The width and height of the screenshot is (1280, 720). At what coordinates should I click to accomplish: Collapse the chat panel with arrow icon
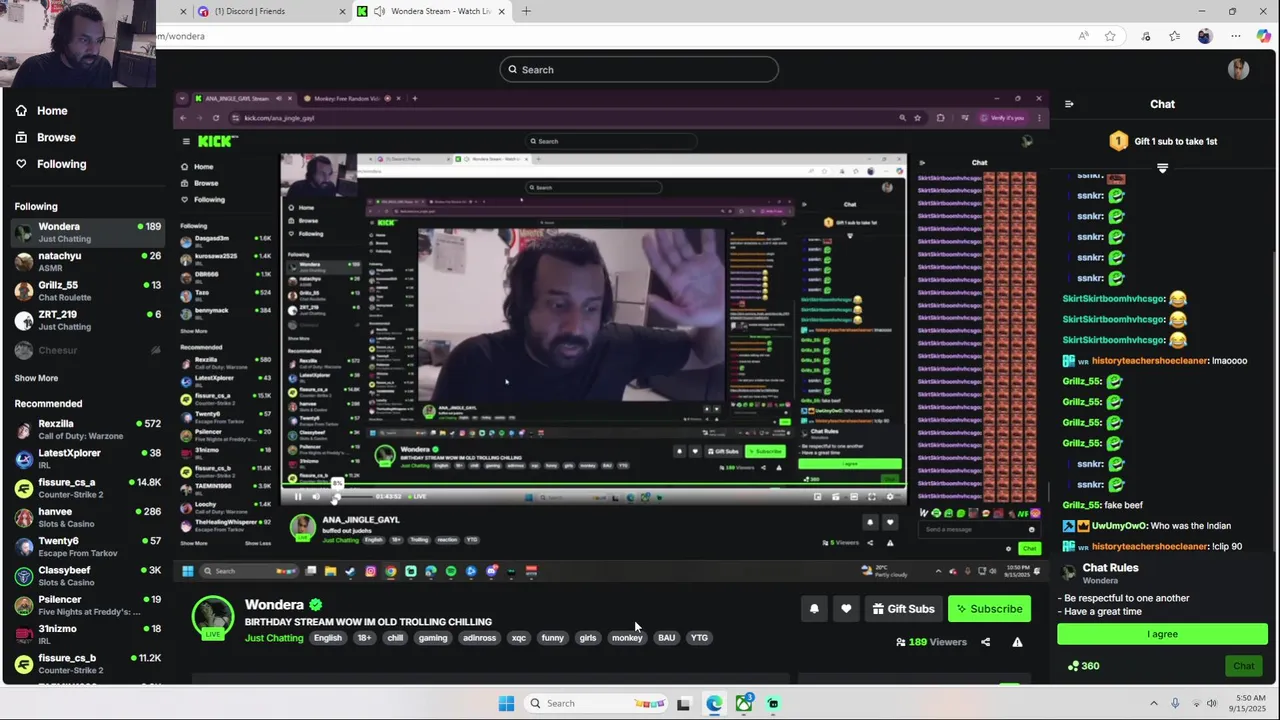(1069, 104)
